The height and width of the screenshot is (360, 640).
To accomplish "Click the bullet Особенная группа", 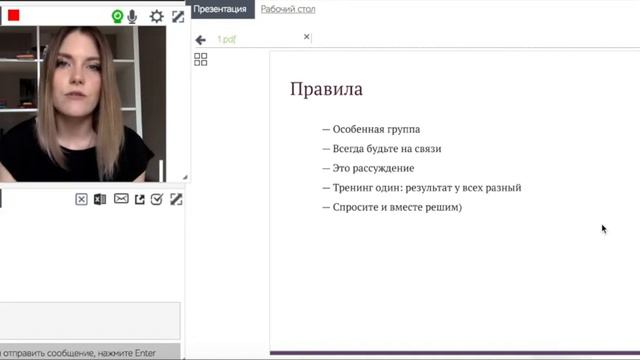I will (376, 129).
